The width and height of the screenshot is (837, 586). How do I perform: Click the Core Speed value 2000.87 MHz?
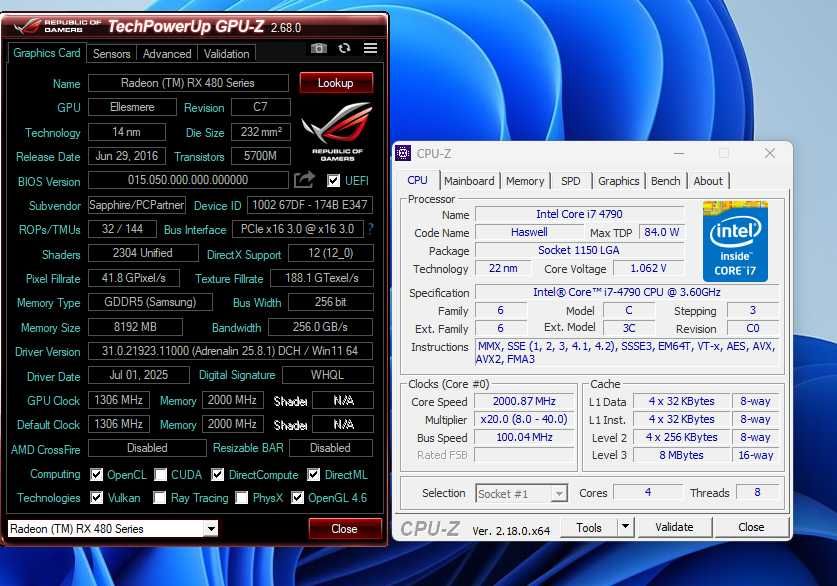(x=524, y=401)
